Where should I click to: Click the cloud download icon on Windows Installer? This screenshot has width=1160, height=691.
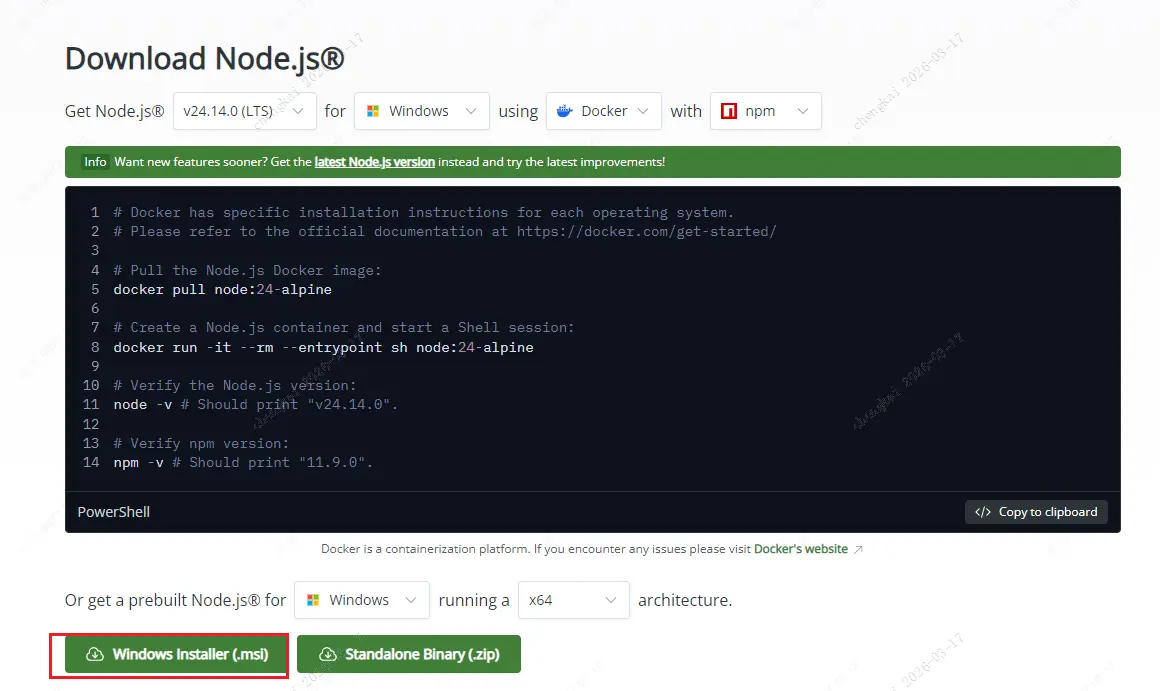click(95, 654)
